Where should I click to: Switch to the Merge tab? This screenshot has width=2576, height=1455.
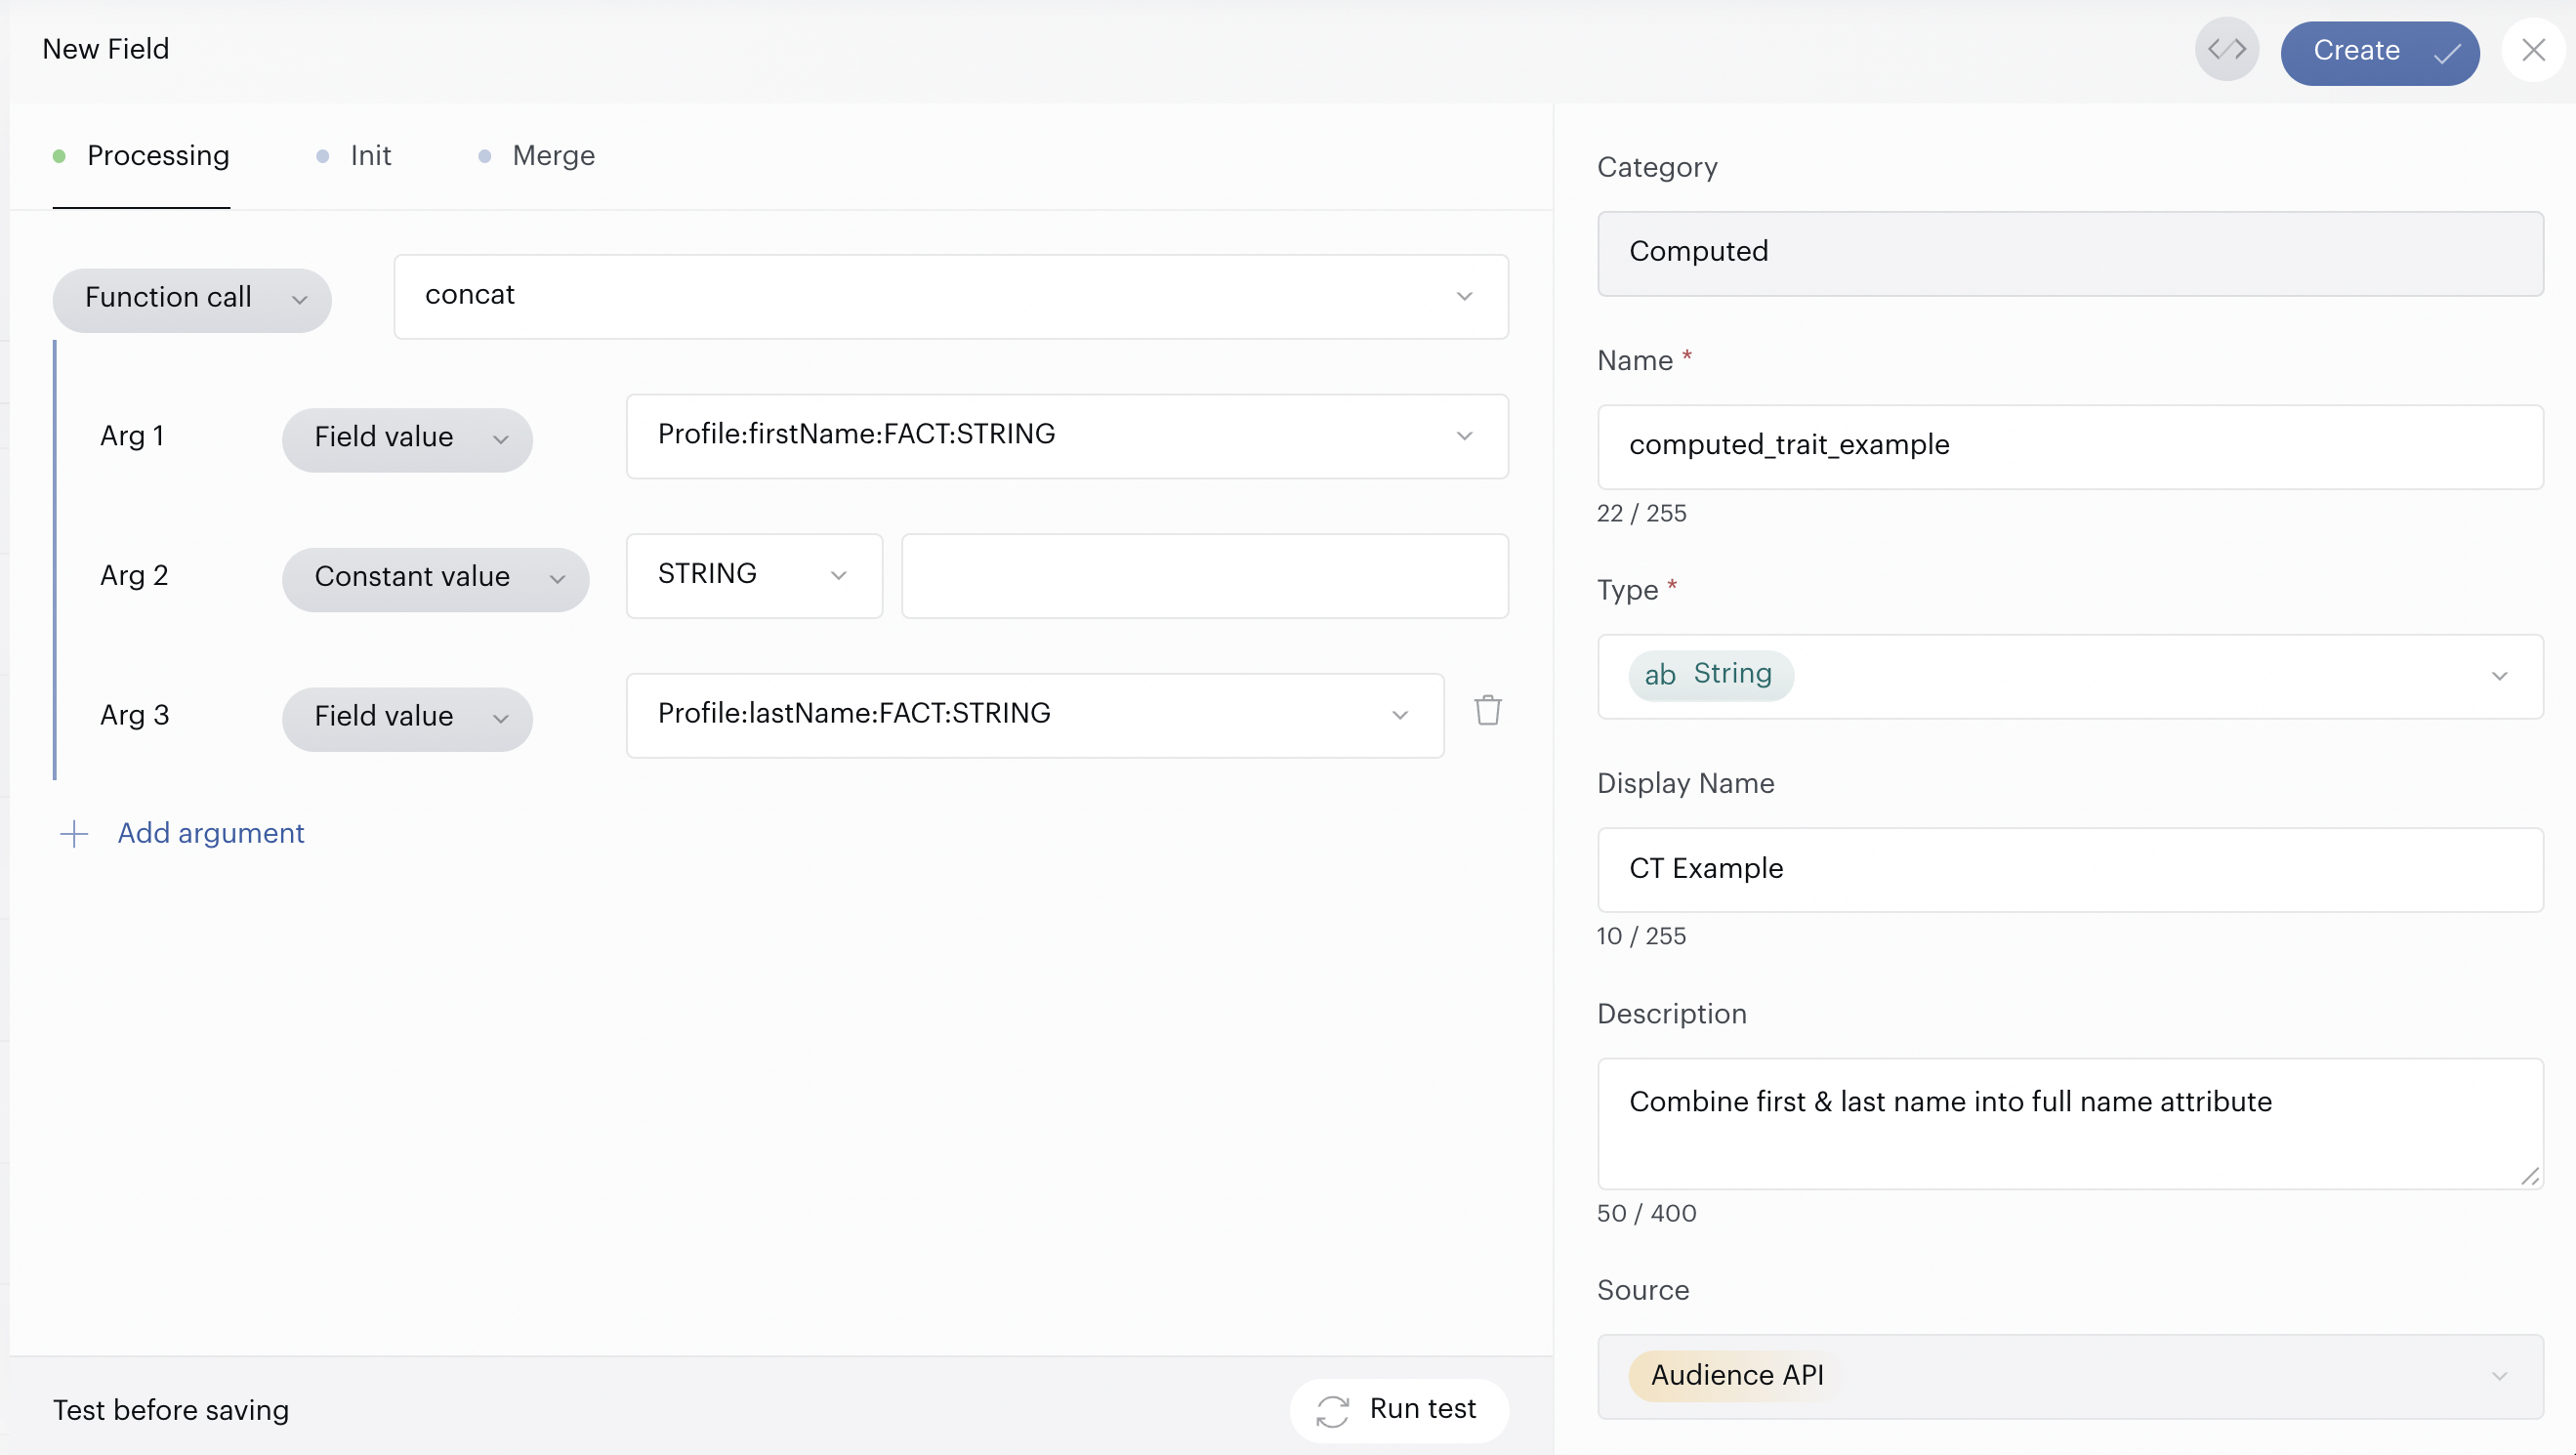tap(537, 156)
